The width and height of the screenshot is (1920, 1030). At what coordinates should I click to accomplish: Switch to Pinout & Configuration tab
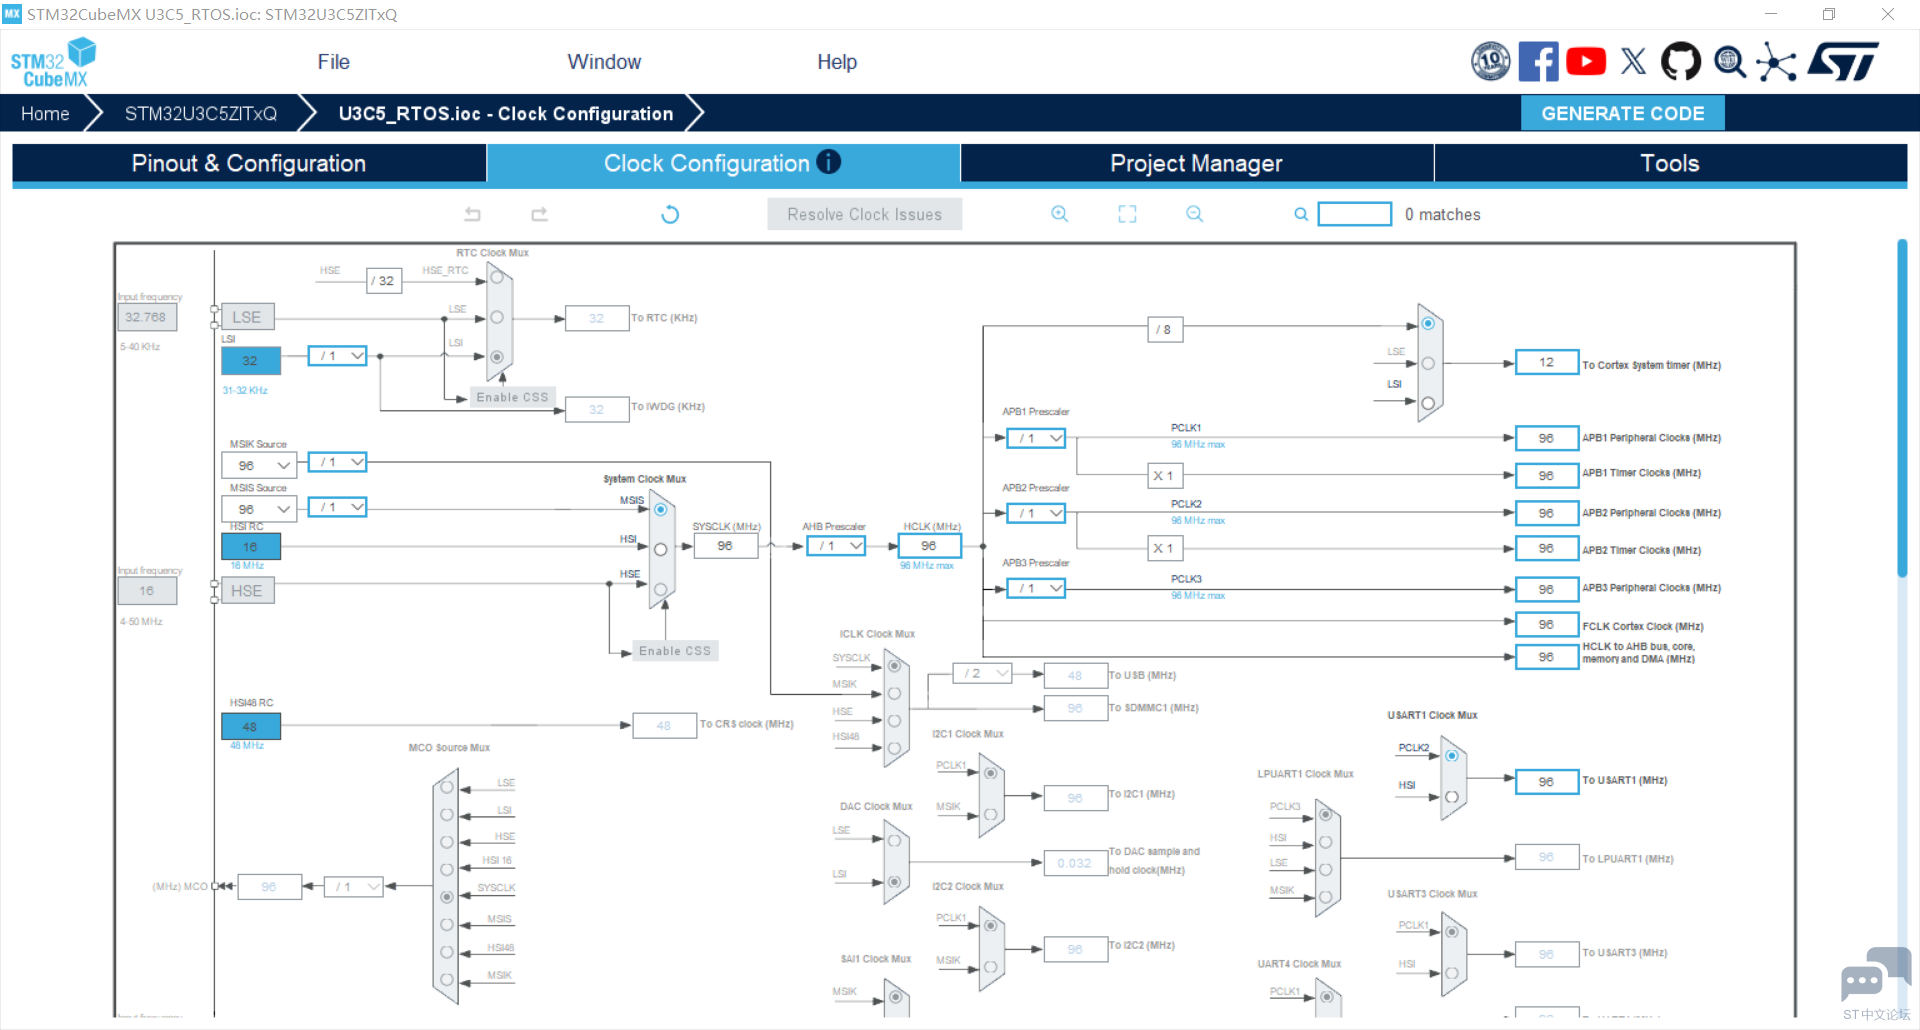coord(249,163)
